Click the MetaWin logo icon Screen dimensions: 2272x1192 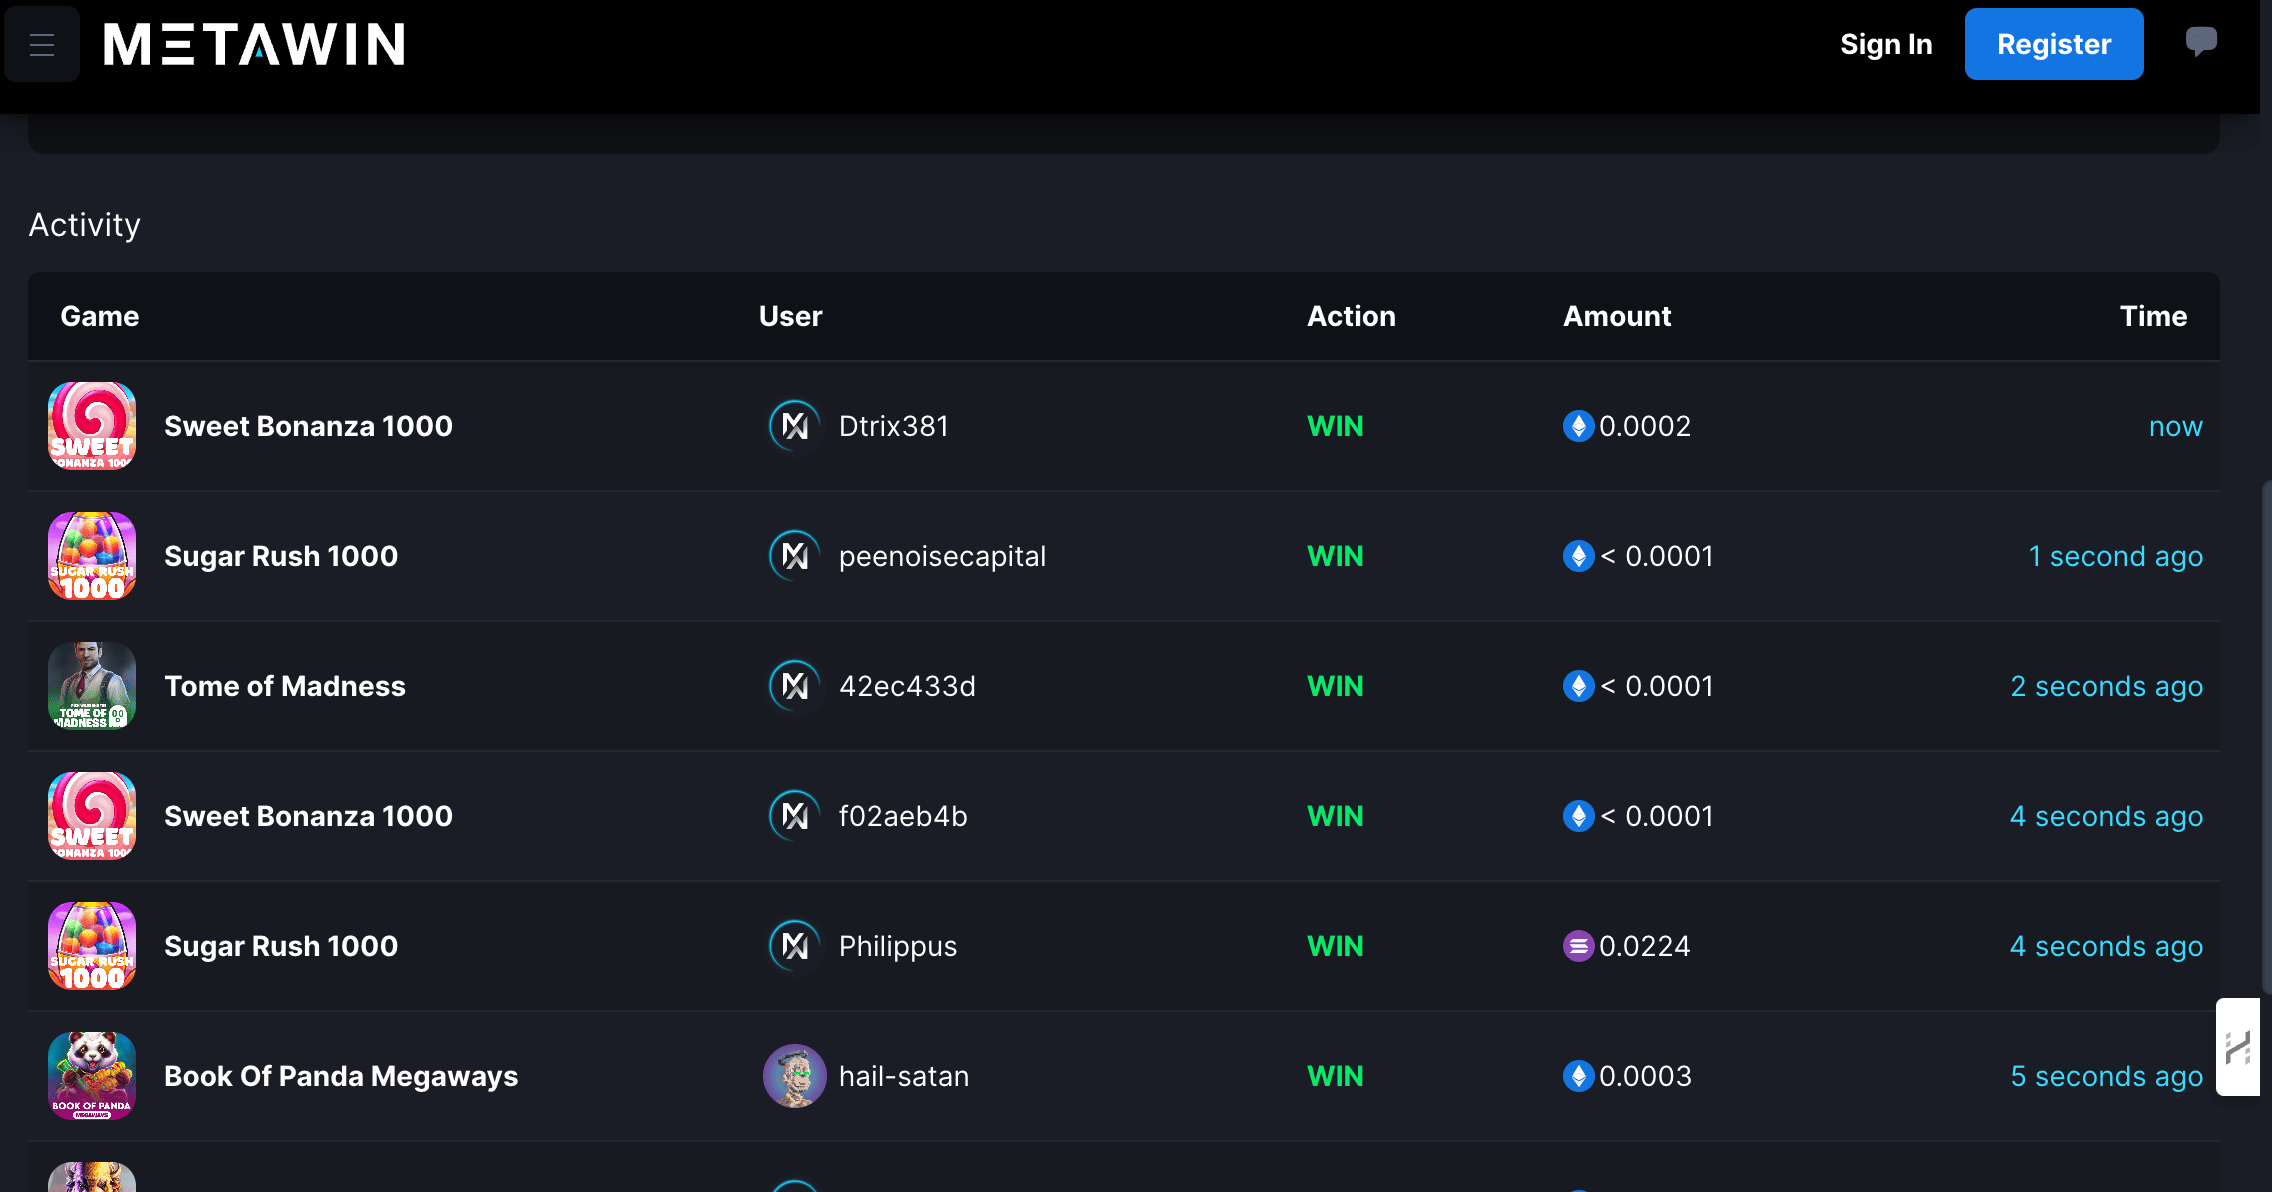255,42
